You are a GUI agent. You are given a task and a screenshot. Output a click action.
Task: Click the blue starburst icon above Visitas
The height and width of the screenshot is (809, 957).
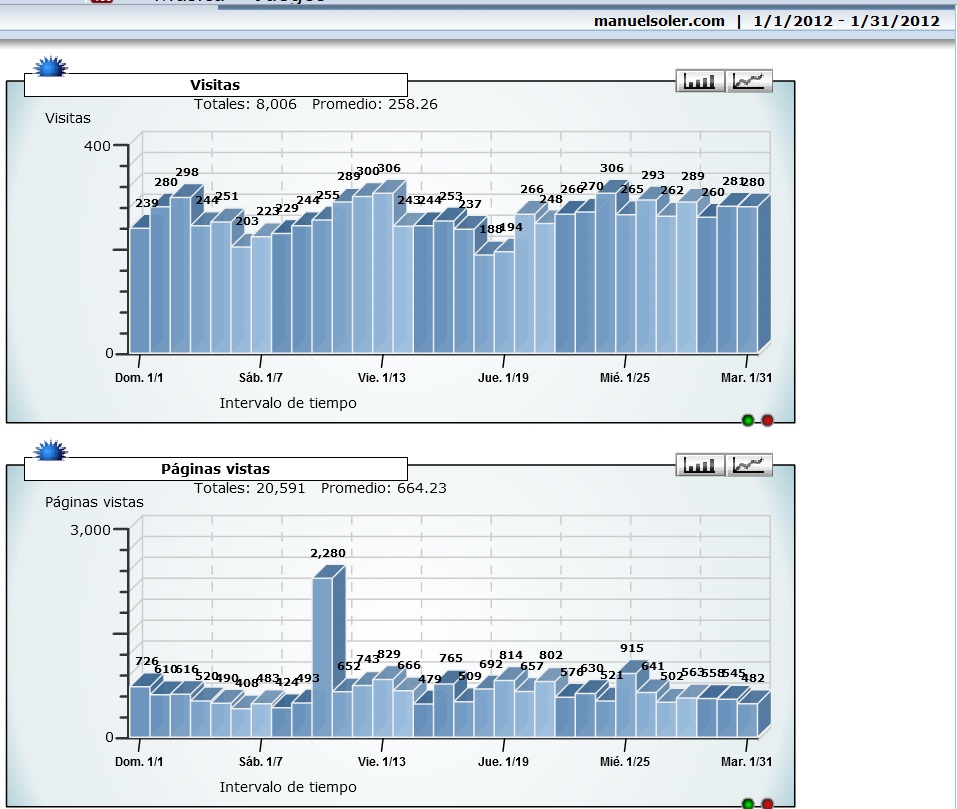(x=50, y=68)
